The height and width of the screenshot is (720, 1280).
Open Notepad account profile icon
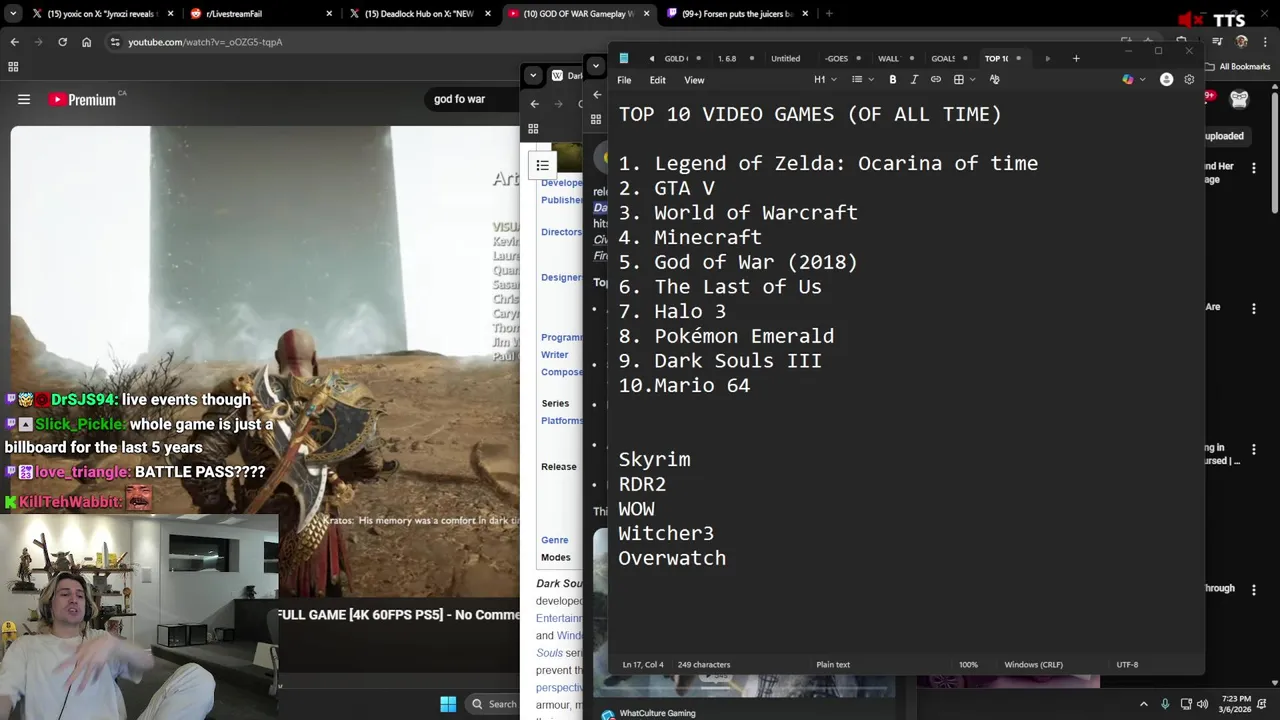tap(1166, 79)
